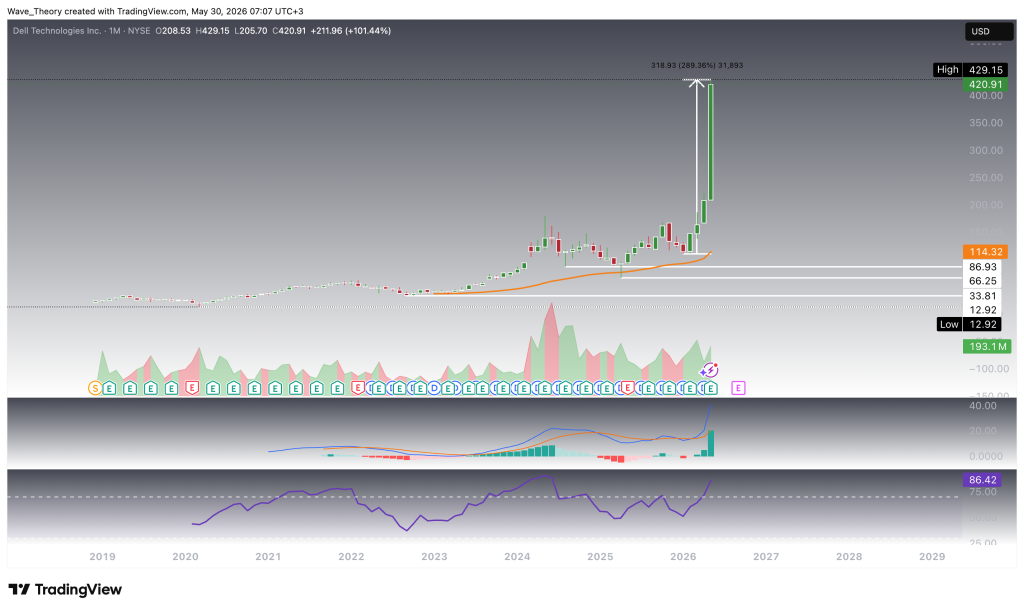Click the 2025 label on time axis
The height and width of the screenshot is (611, 1024).
point(600,557)
